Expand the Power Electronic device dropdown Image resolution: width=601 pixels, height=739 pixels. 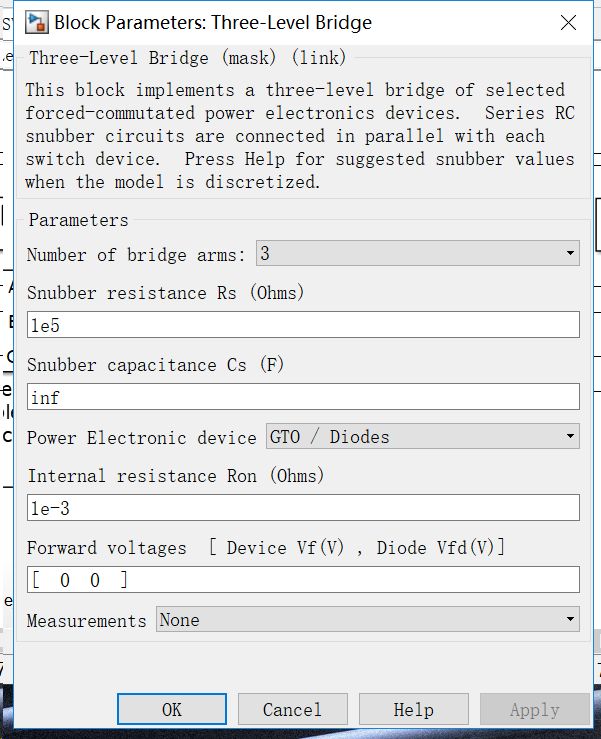pos(422,437)
